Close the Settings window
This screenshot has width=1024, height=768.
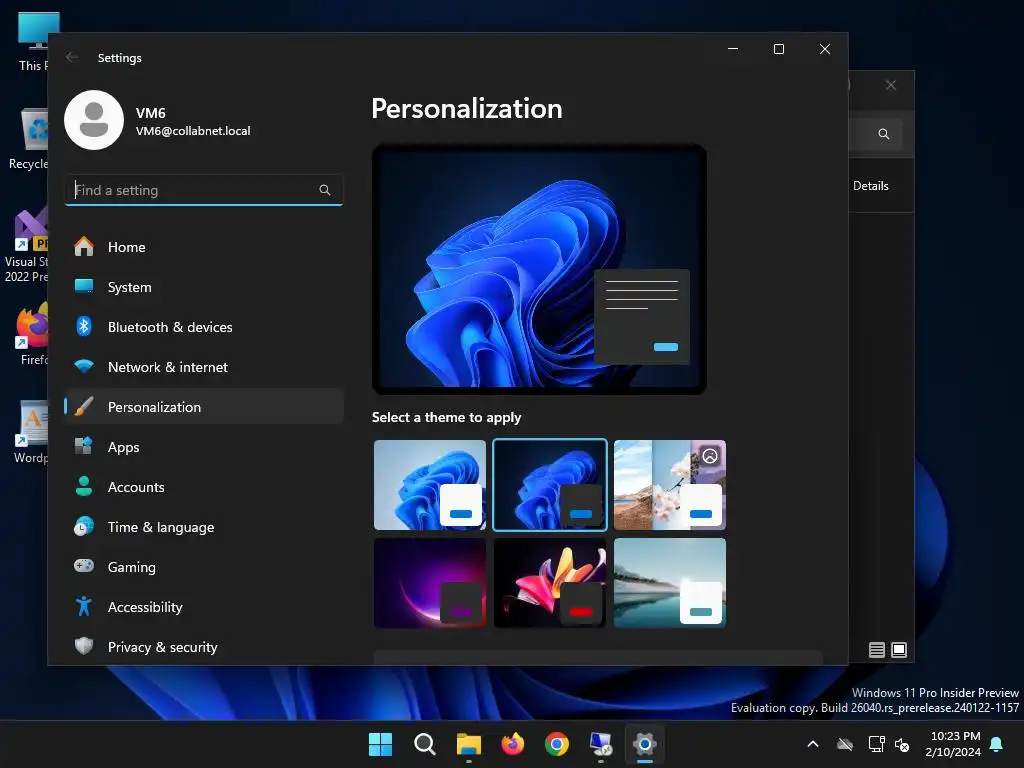pos(825,49)
